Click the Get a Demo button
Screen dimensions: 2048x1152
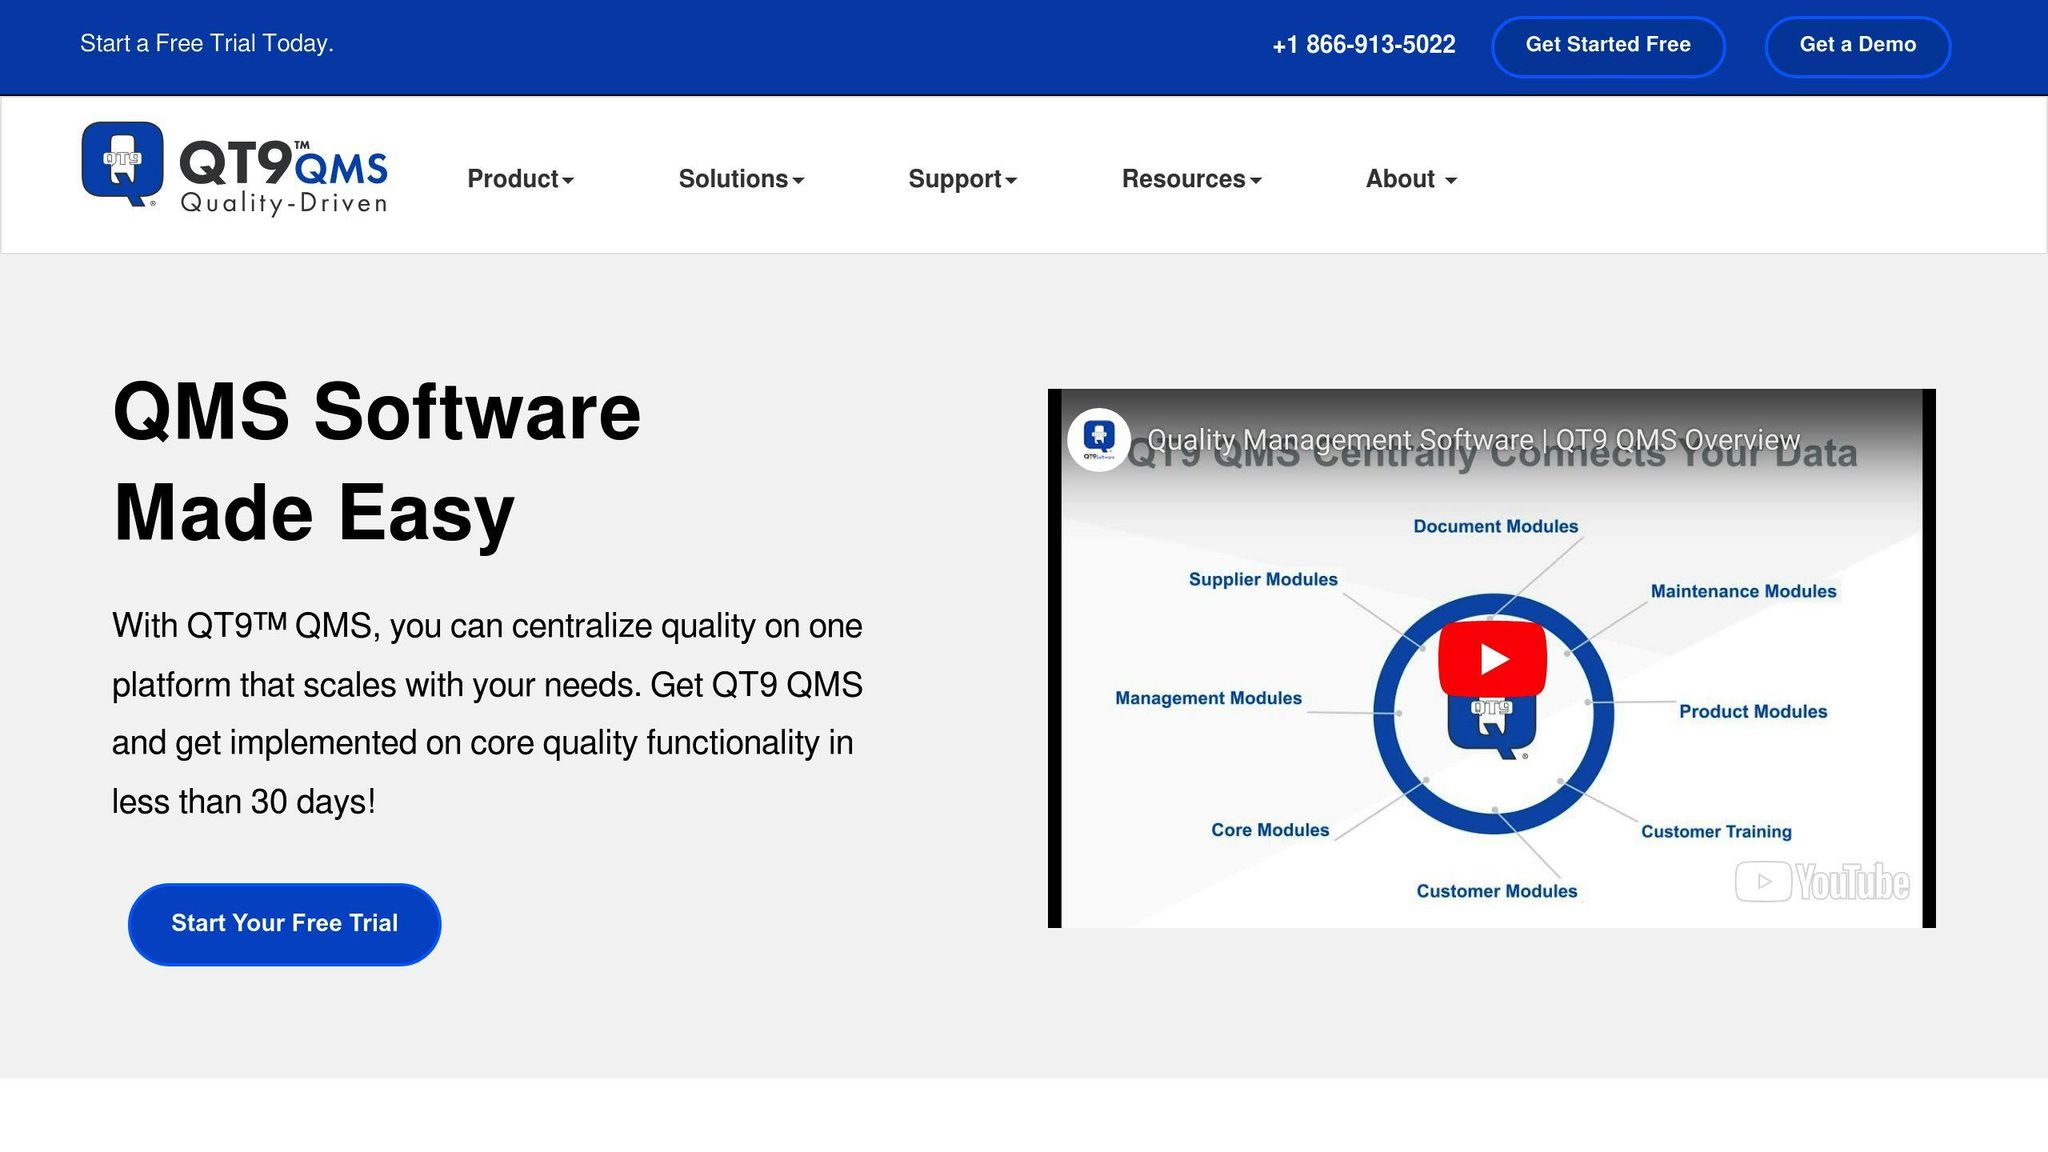coord(1857,45)
